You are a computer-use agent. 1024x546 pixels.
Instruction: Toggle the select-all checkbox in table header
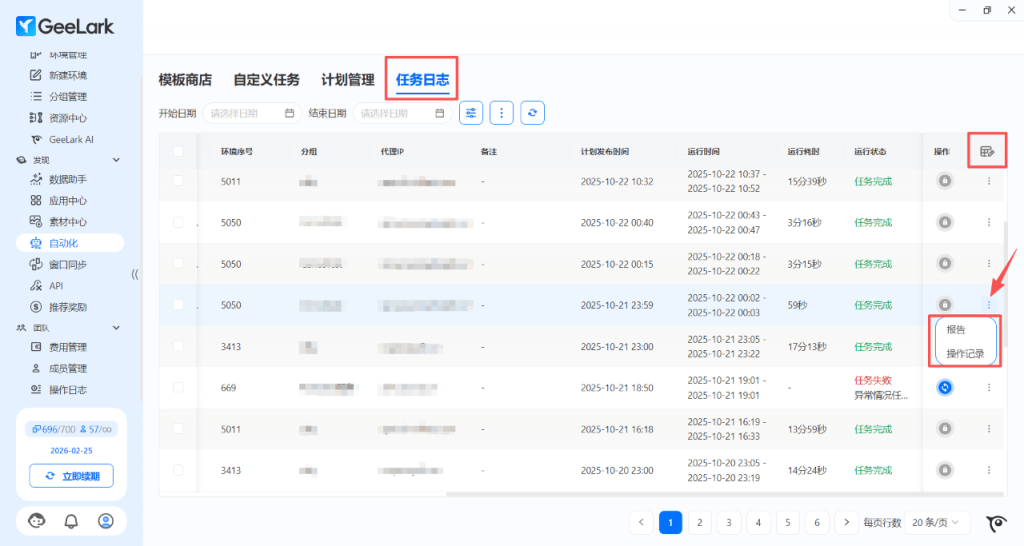point(178,152)
